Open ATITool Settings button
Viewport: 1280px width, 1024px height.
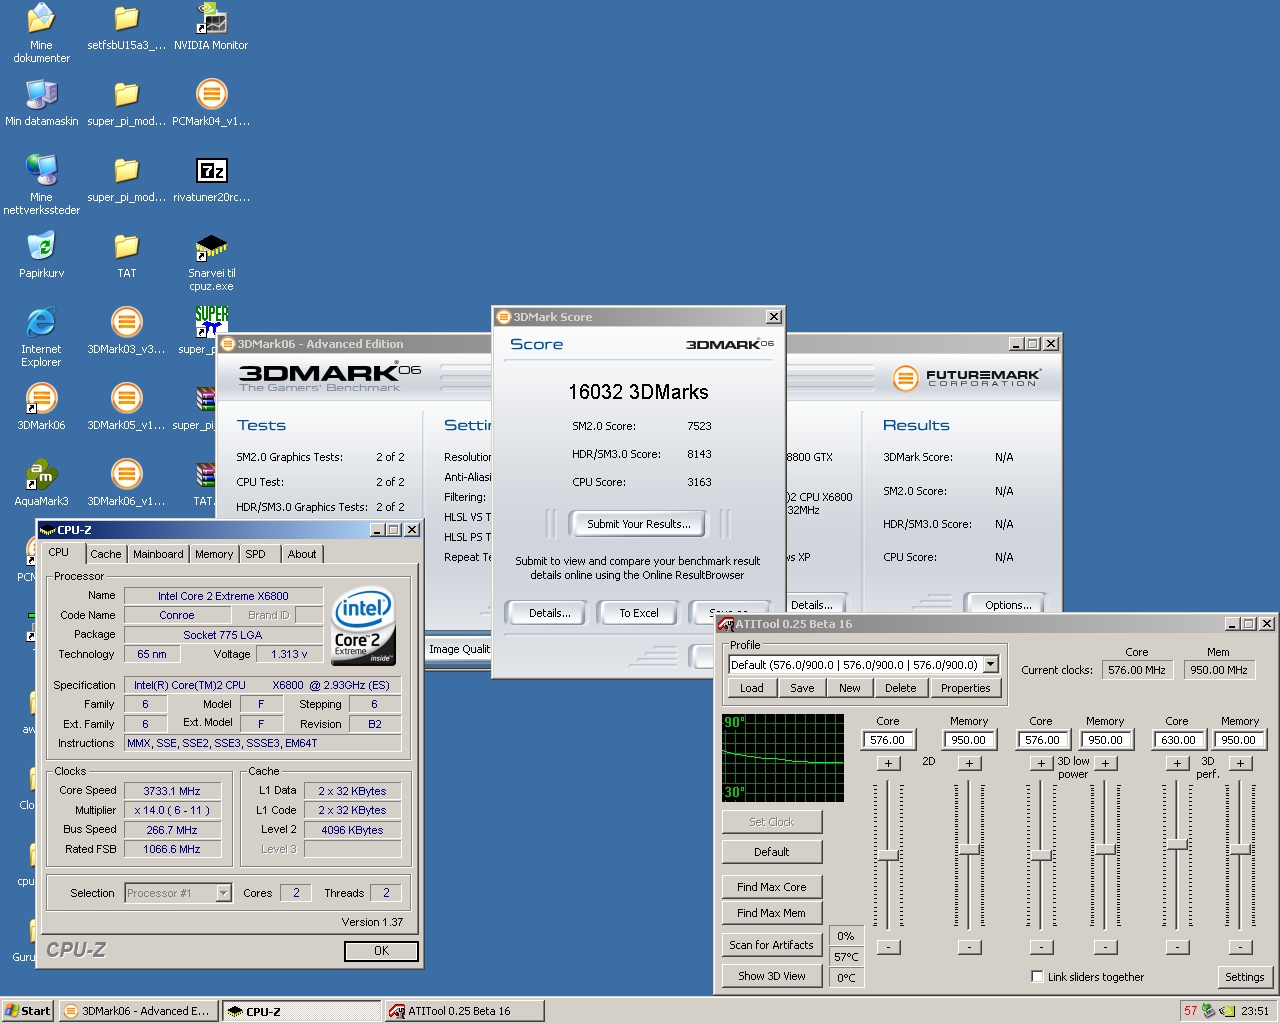(x=1245, y=977)
